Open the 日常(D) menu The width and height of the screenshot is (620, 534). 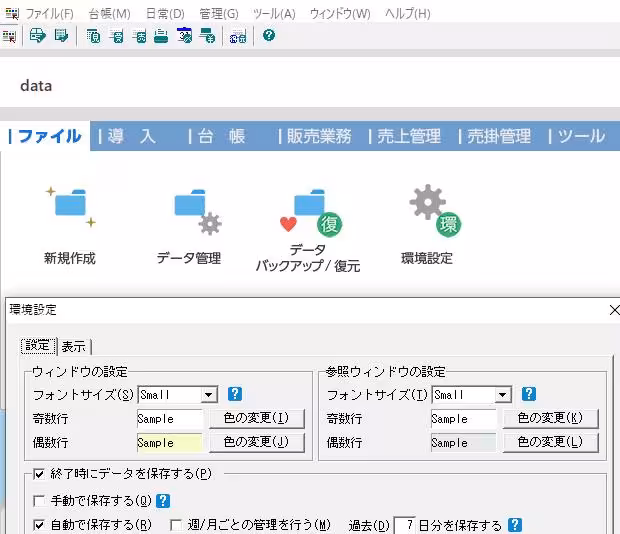point(165,14)
